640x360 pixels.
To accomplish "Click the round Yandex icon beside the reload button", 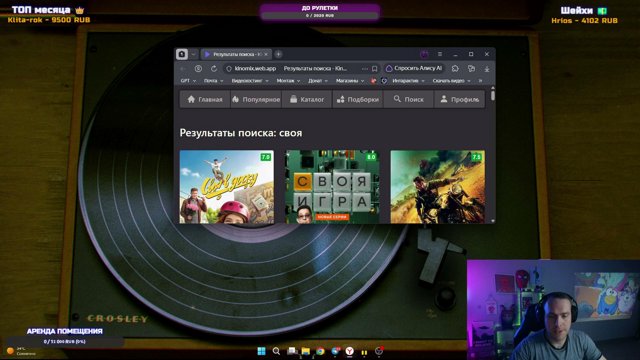I will (198, 69).
